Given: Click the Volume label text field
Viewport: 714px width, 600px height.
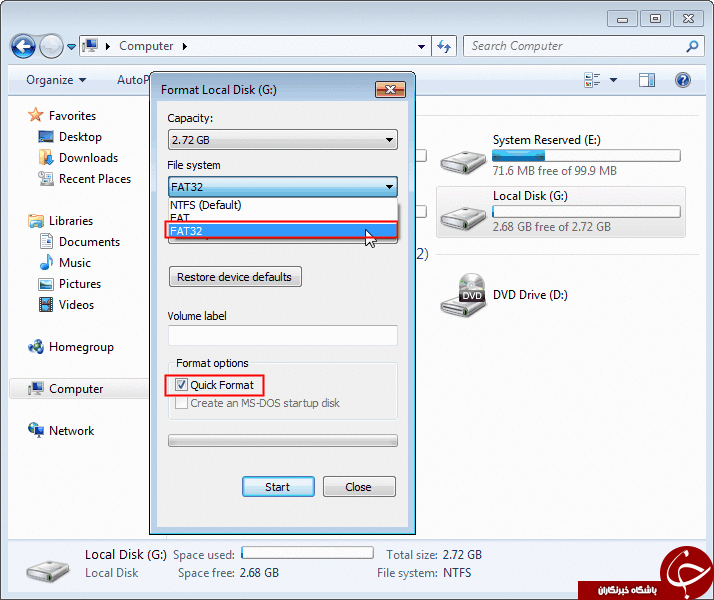Looking at the screenshot, I should tap(283, 336).
